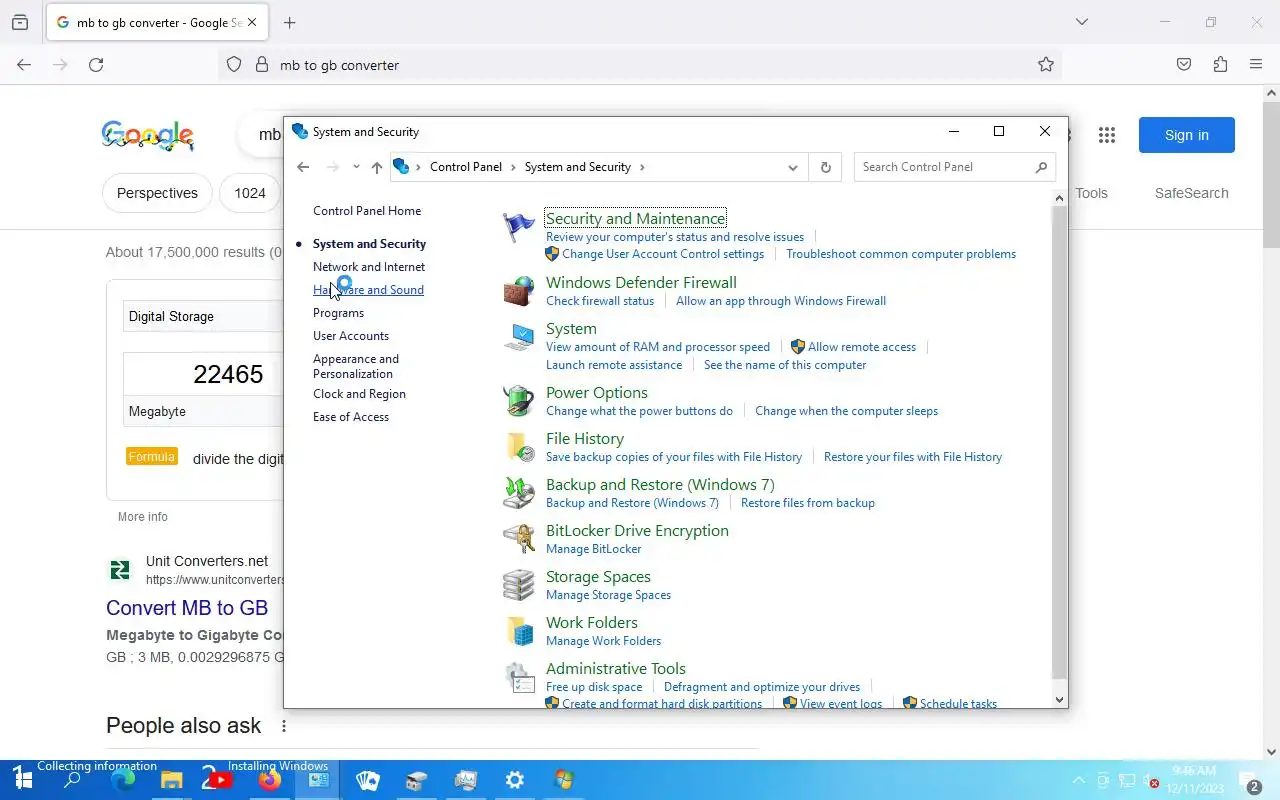Open Settings gear on taskbar

coord(515,780)
